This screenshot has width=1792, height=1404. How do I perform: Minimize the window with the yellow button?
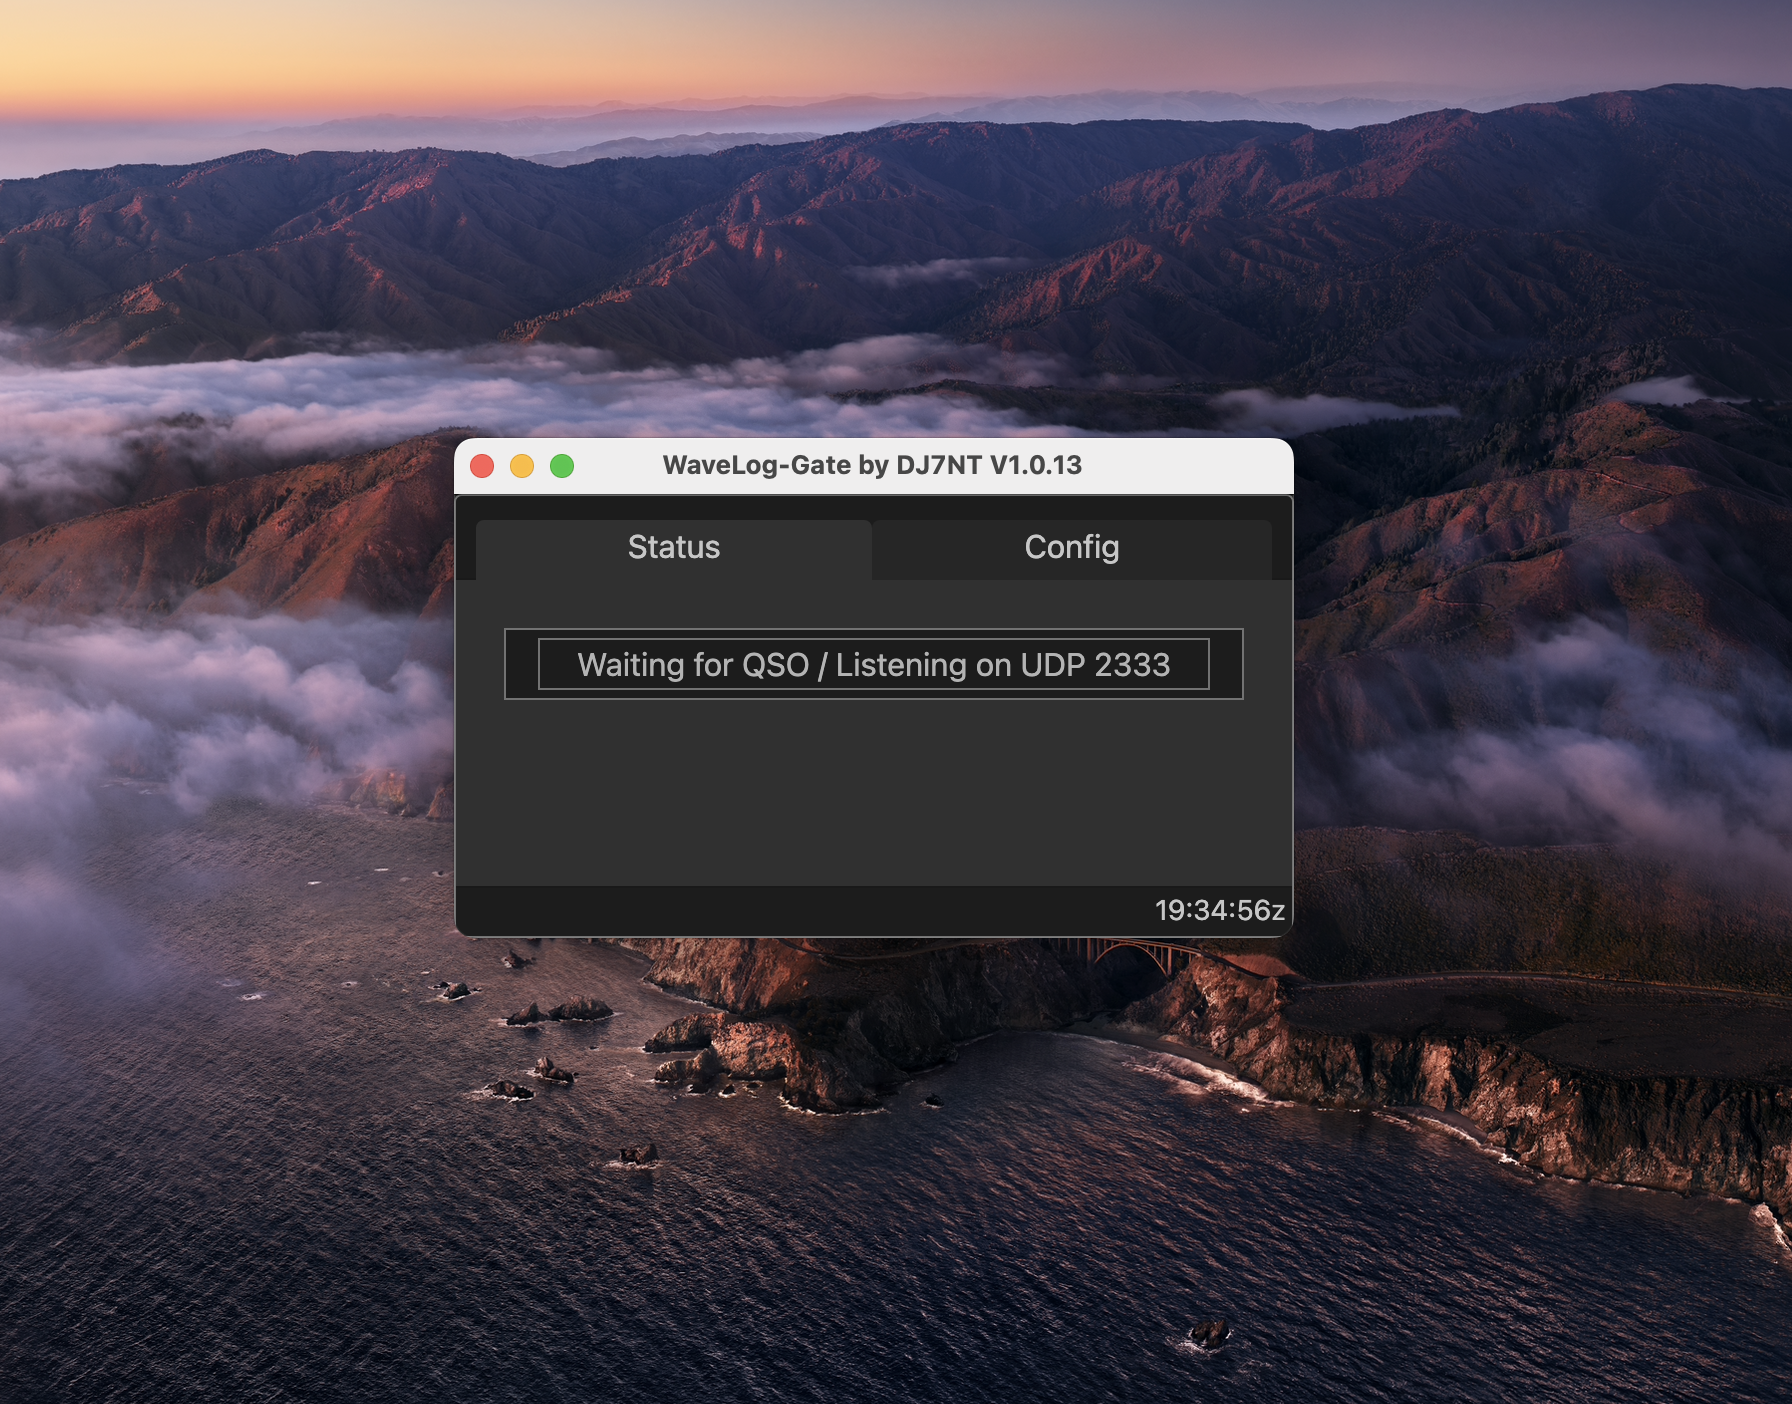click(522, 466)
